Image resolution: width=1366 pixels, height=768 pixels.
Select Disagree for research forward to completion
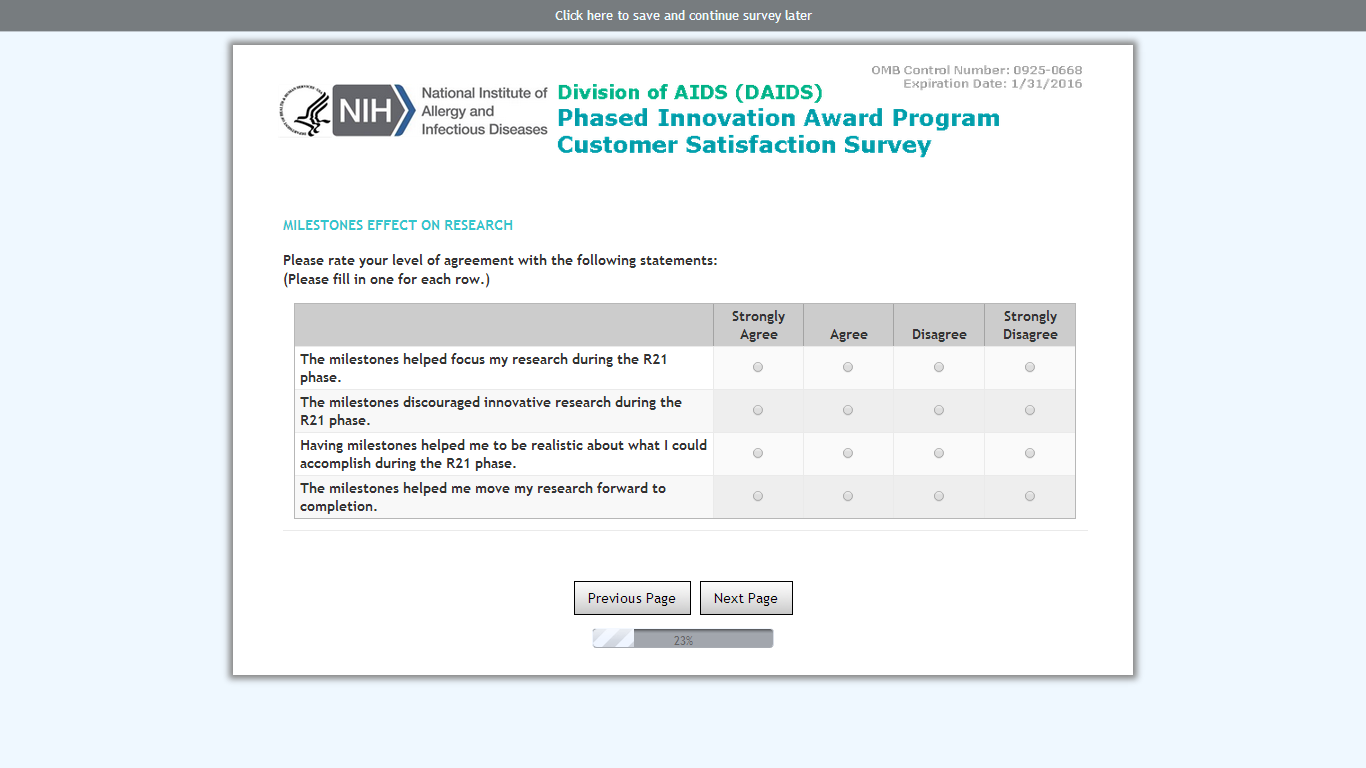[x=939, y=496]
